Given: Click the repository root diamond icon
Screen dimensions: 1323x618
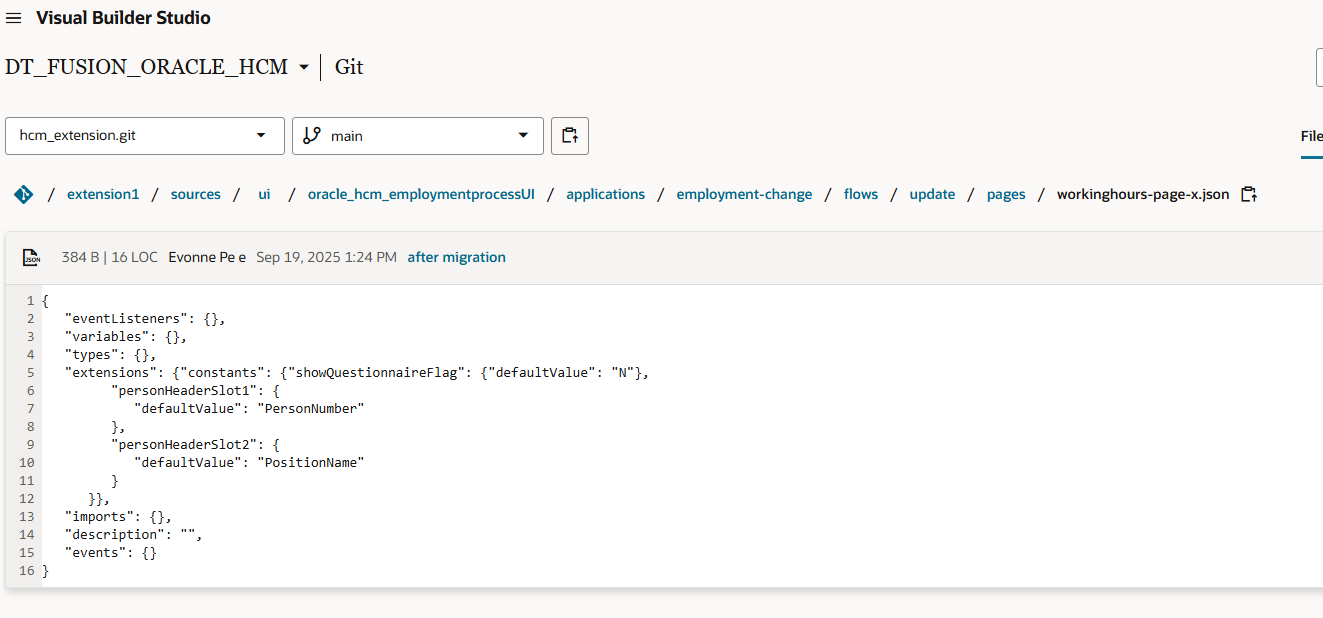Looking at the screenshot, I should [23, 194].
